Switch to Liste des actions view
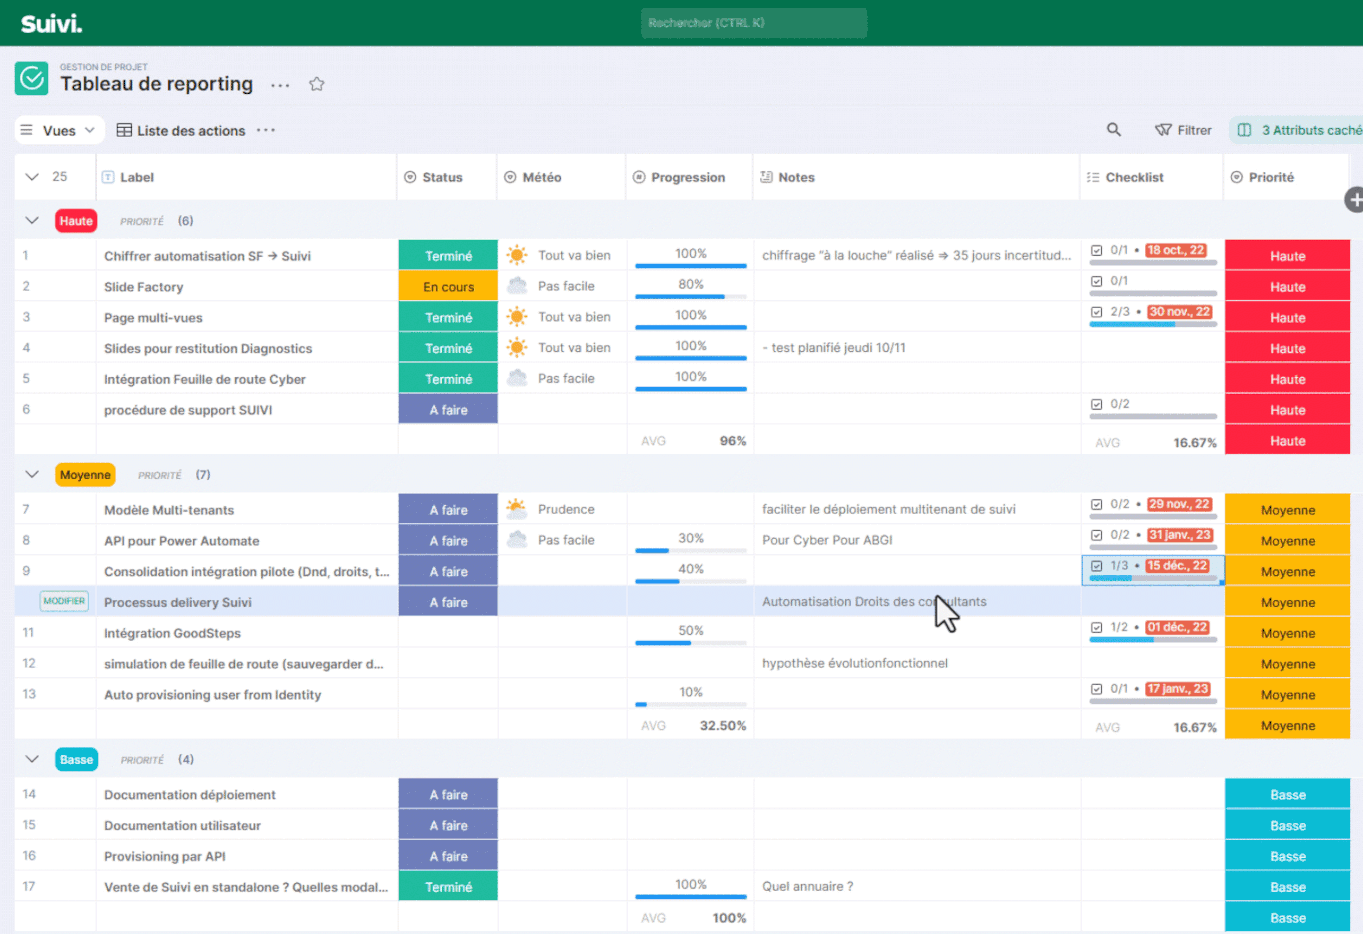The height and width of the screenshot is (934, 1363). click(x=181, y=130)
